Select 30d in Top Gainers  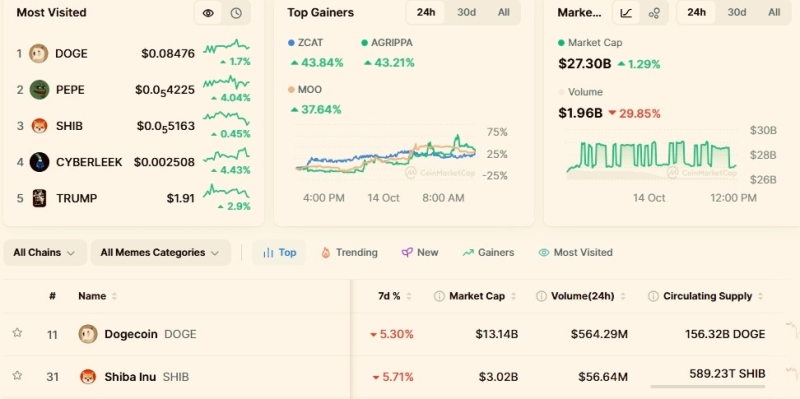466,12
